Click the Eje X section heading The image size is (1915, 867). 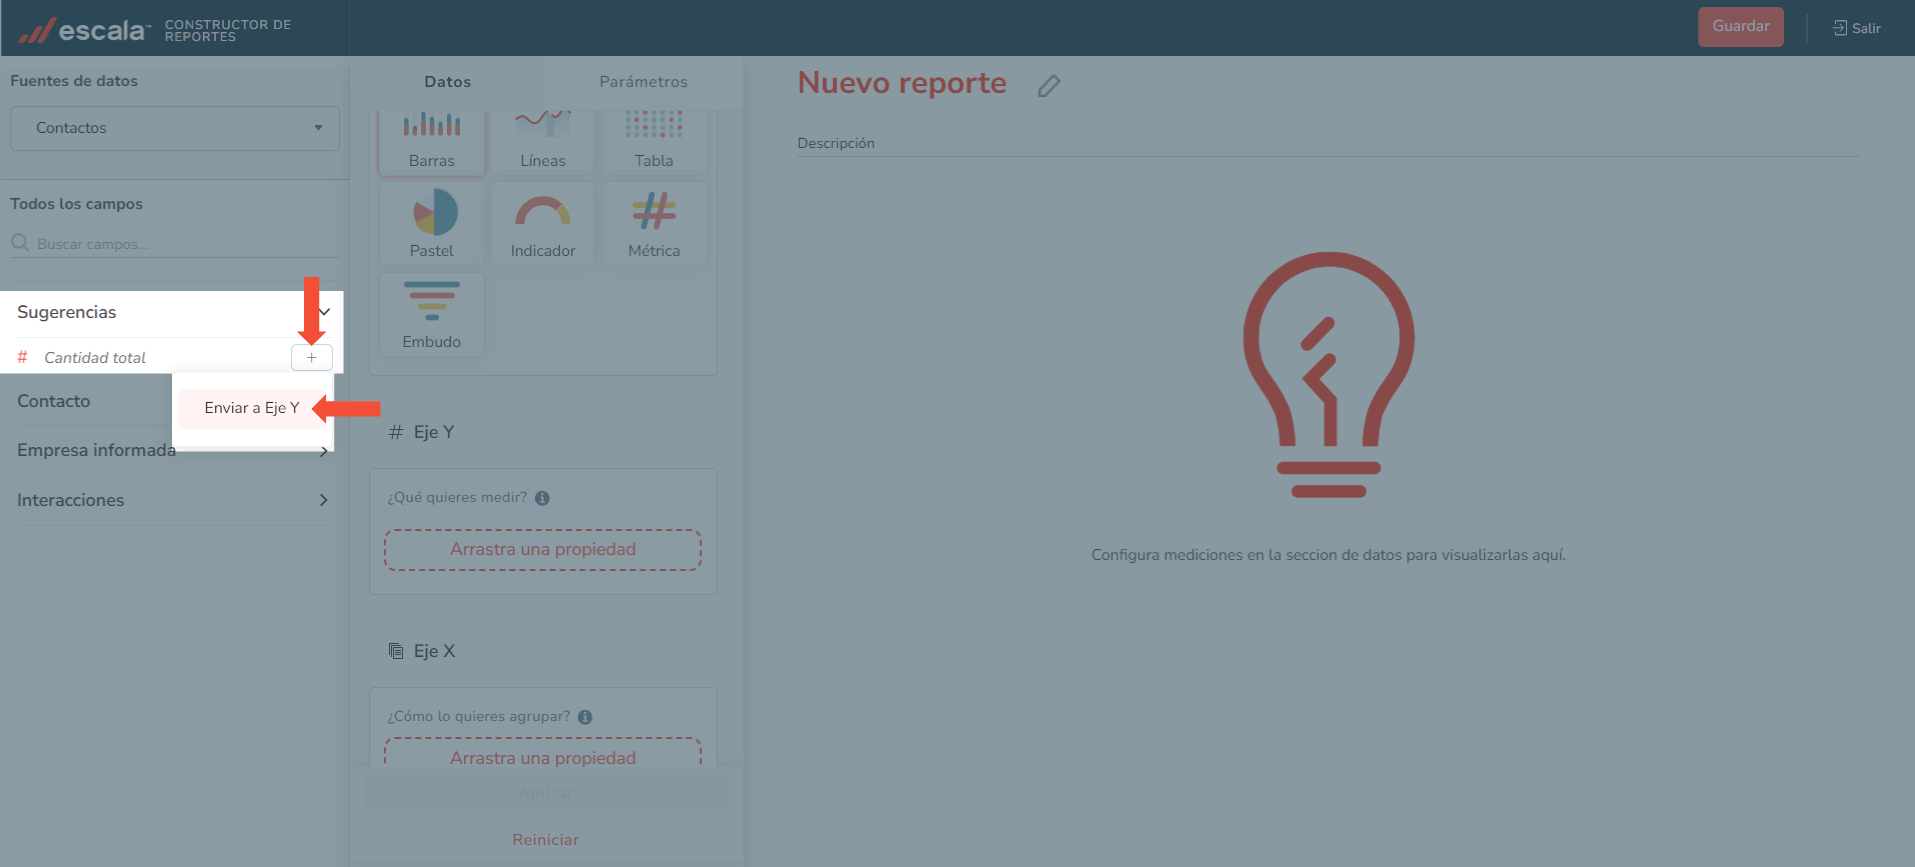tap(421, 651)
